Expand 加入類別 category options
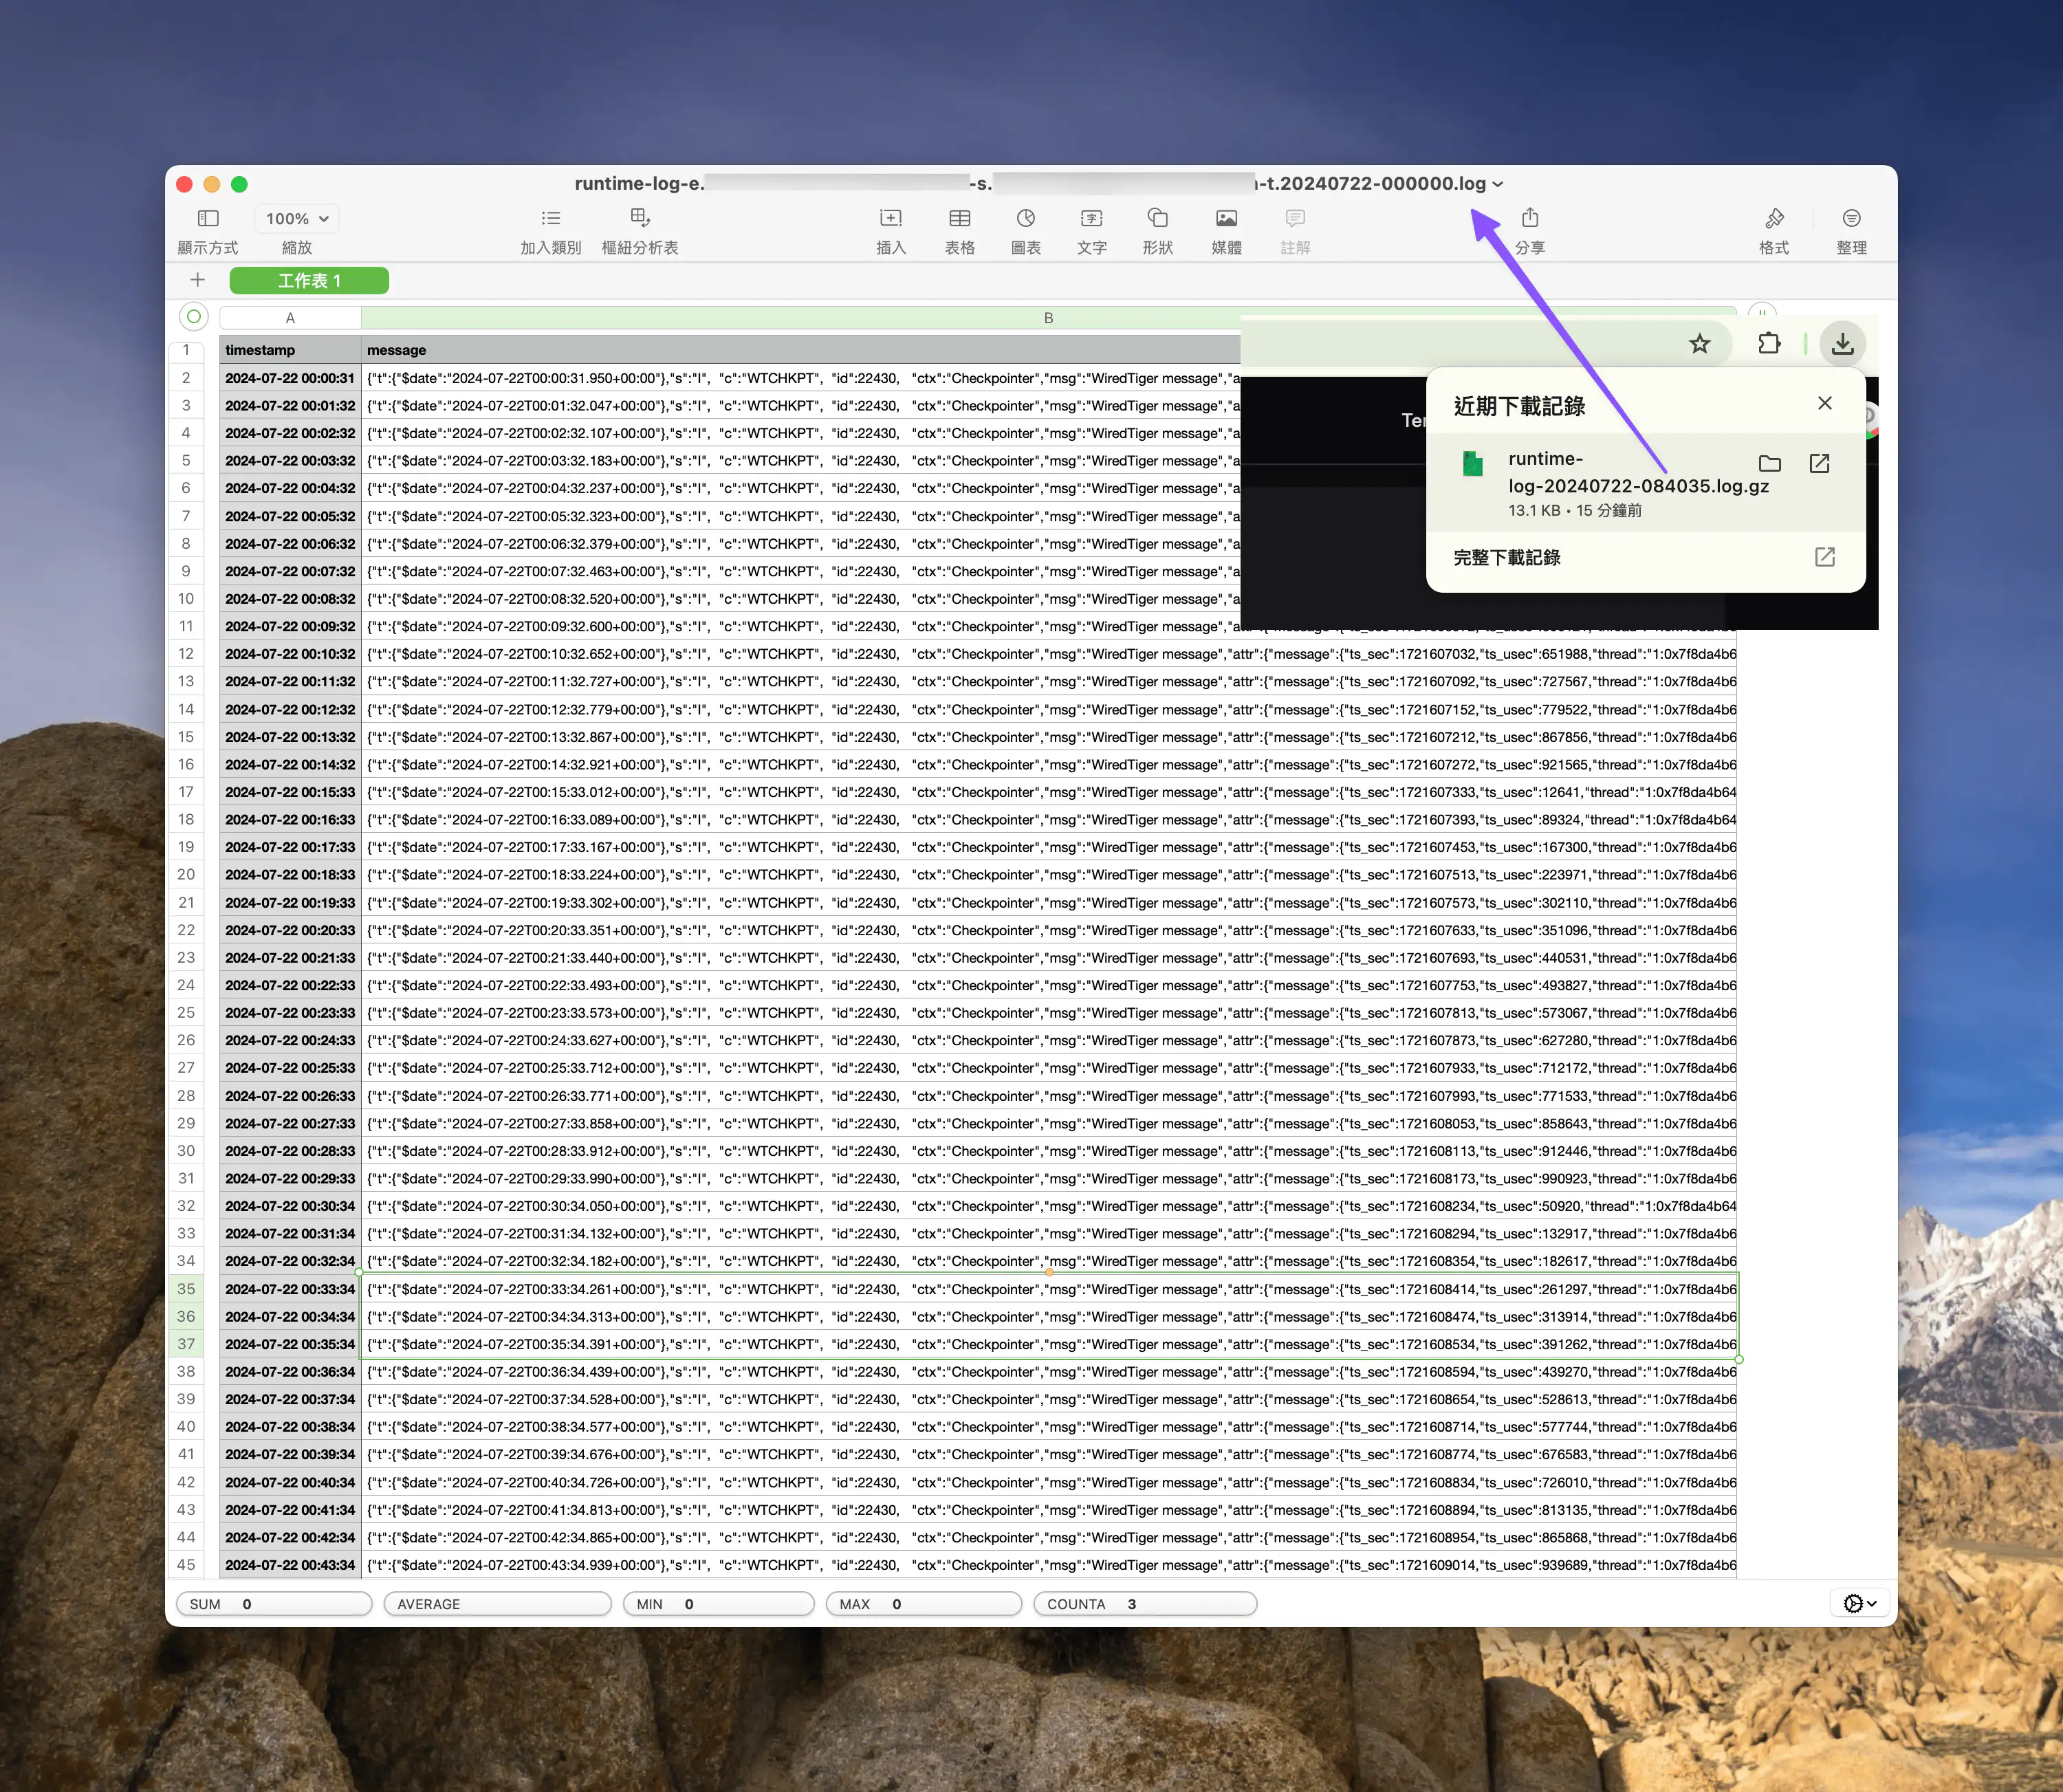Viewport: 2063px width, 1792px height. point(550,228)
